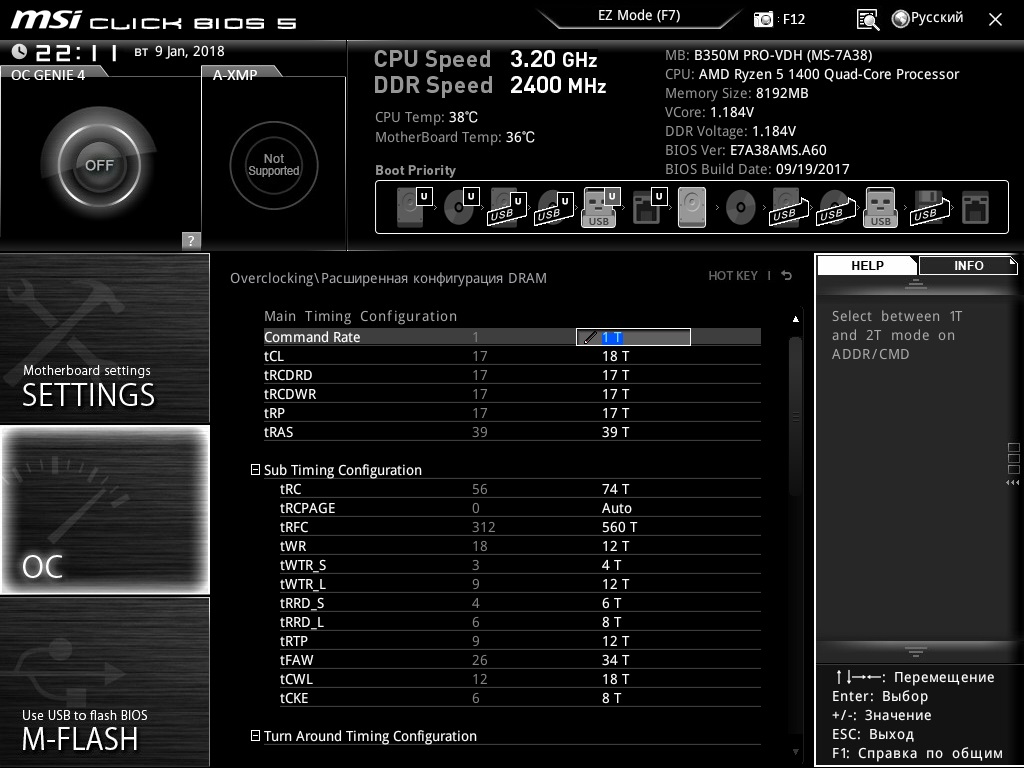Click the OC GENIE 4 tab label

(x=48, y=75)
